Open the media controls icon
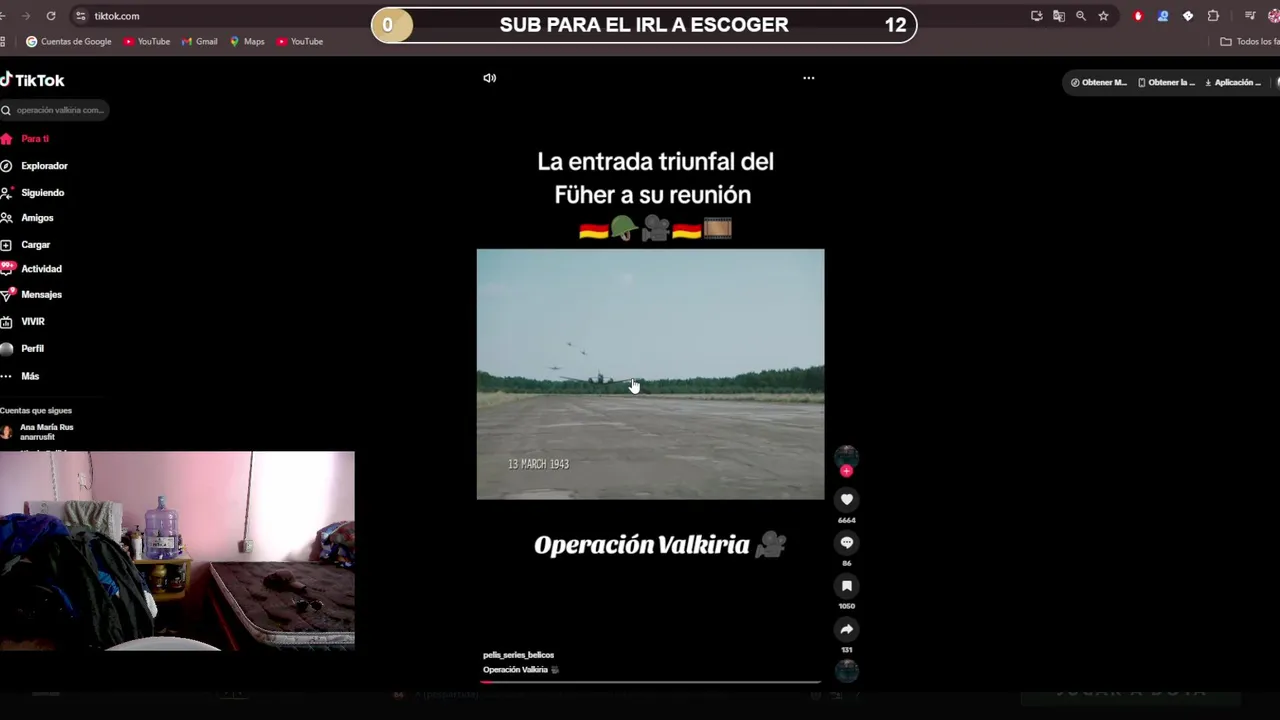Screen dimensions: 1280x720 click(x=1250, y=16)
